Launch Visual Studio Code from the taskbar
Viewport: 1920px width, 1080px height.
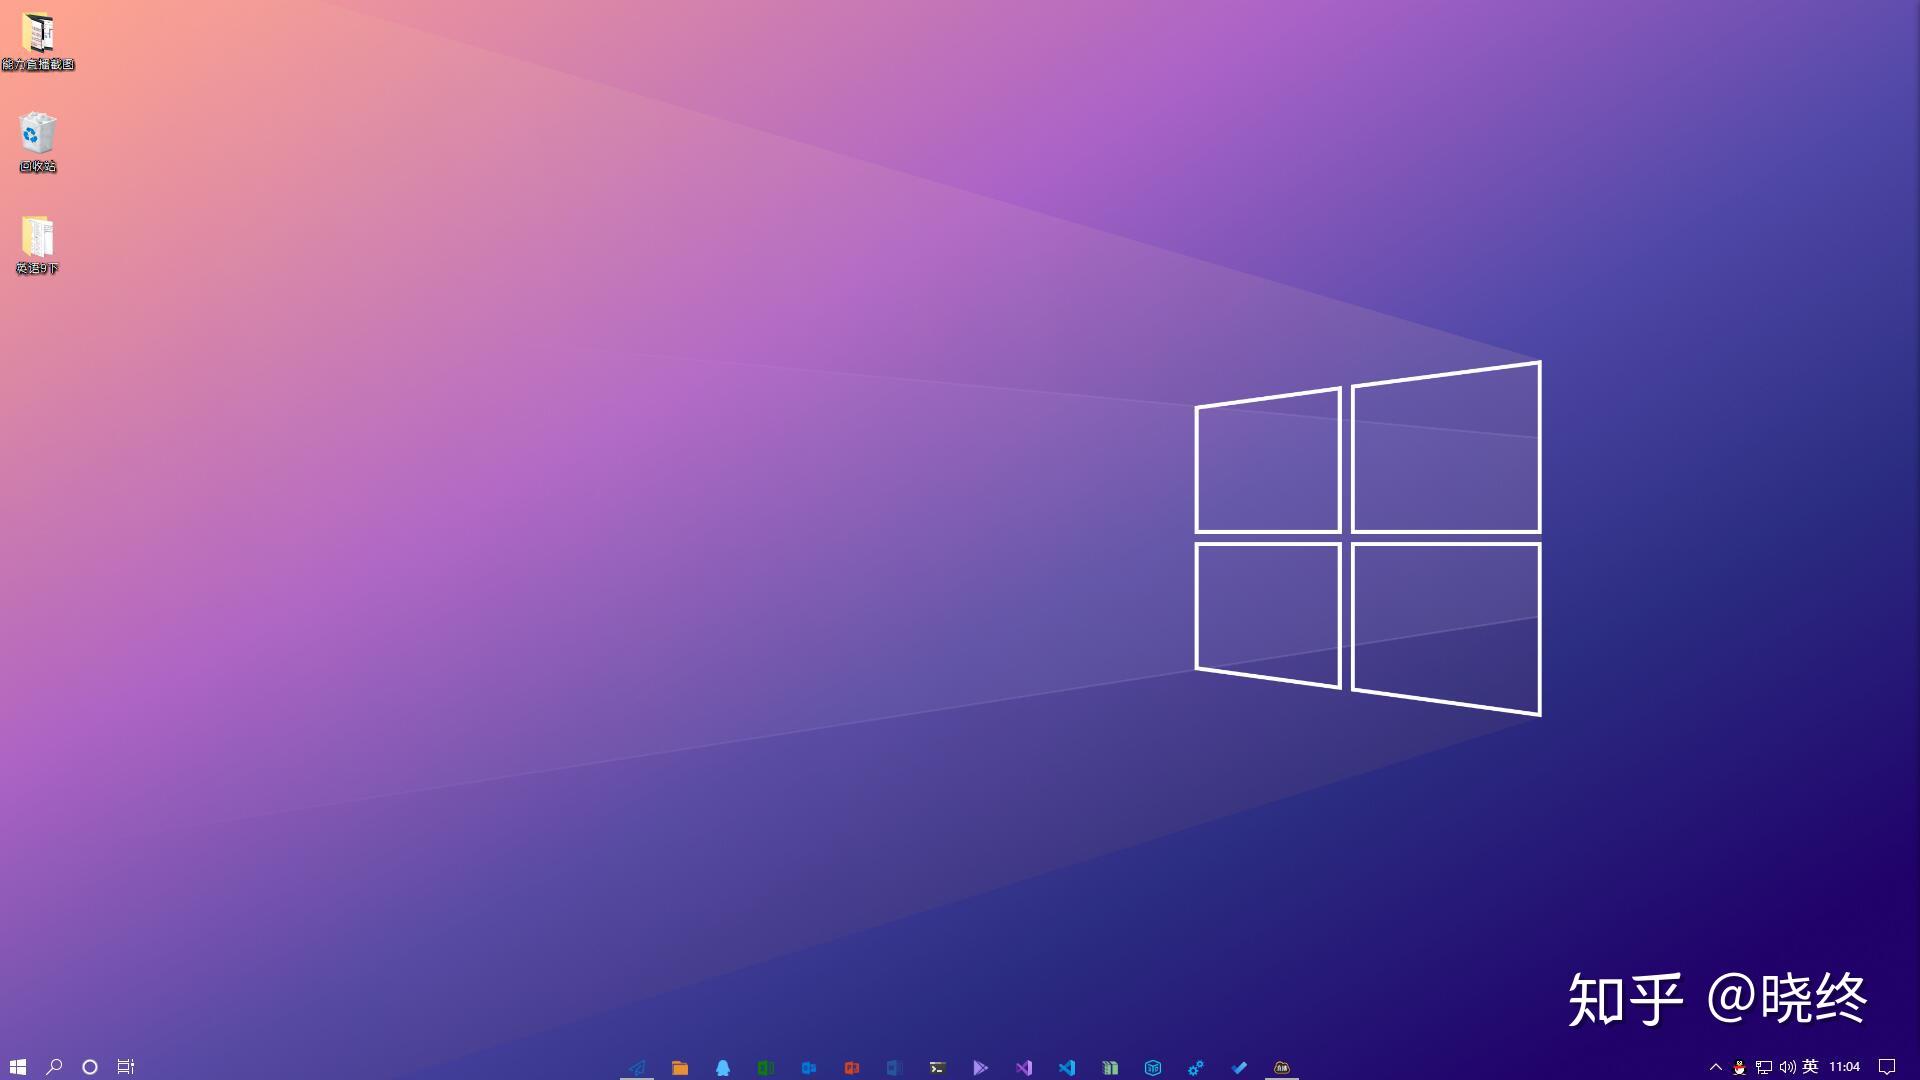(x=1067, y=1066)
